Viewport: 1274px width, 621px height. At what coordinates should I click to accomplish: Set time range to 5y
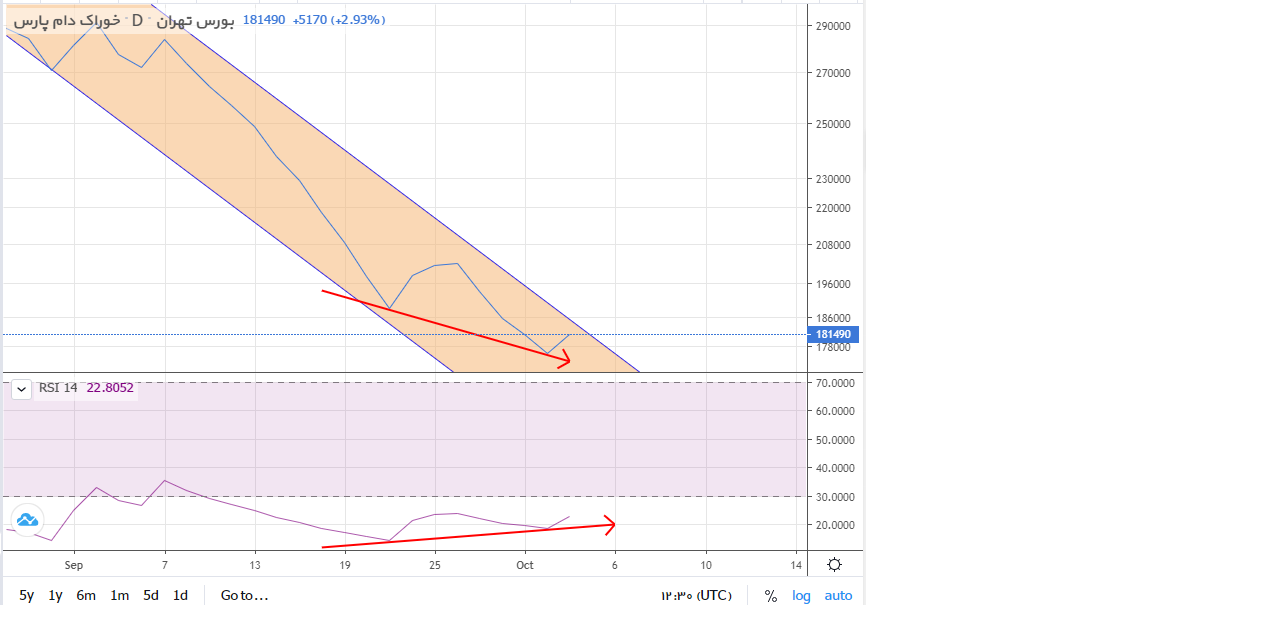pos(27,595)
